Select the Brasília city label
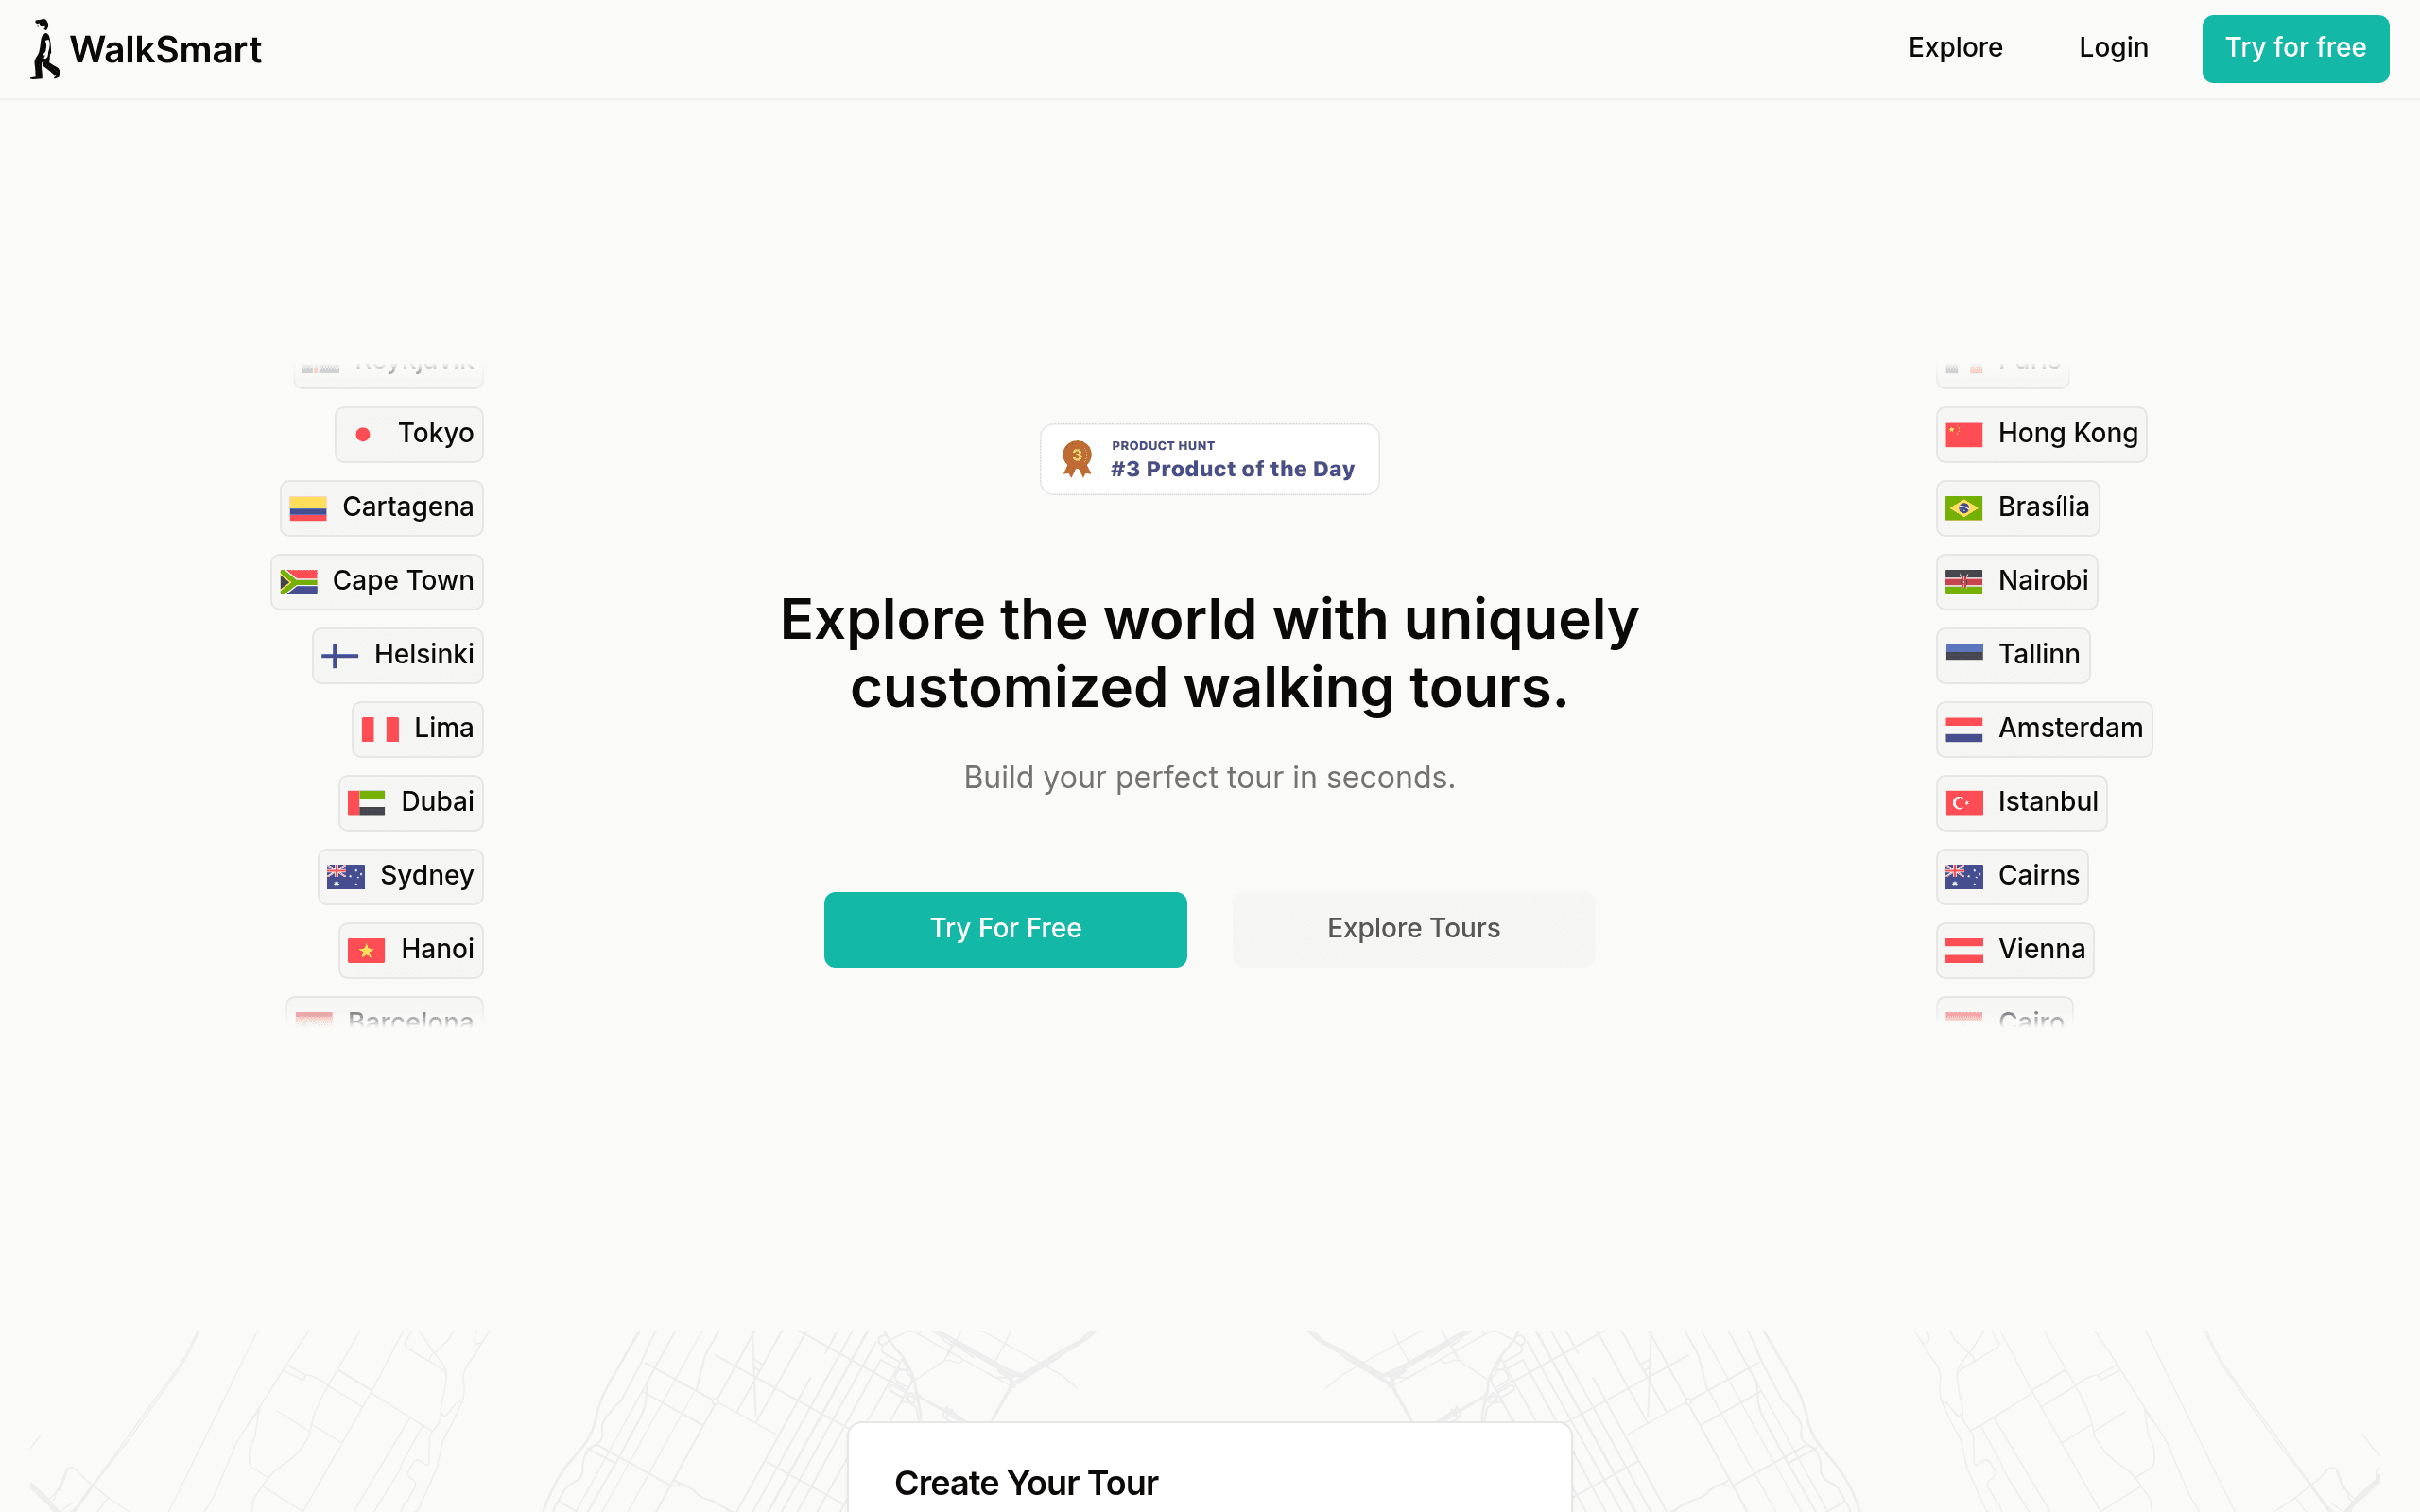The image size is (2420, 1512). [2043, 507]
